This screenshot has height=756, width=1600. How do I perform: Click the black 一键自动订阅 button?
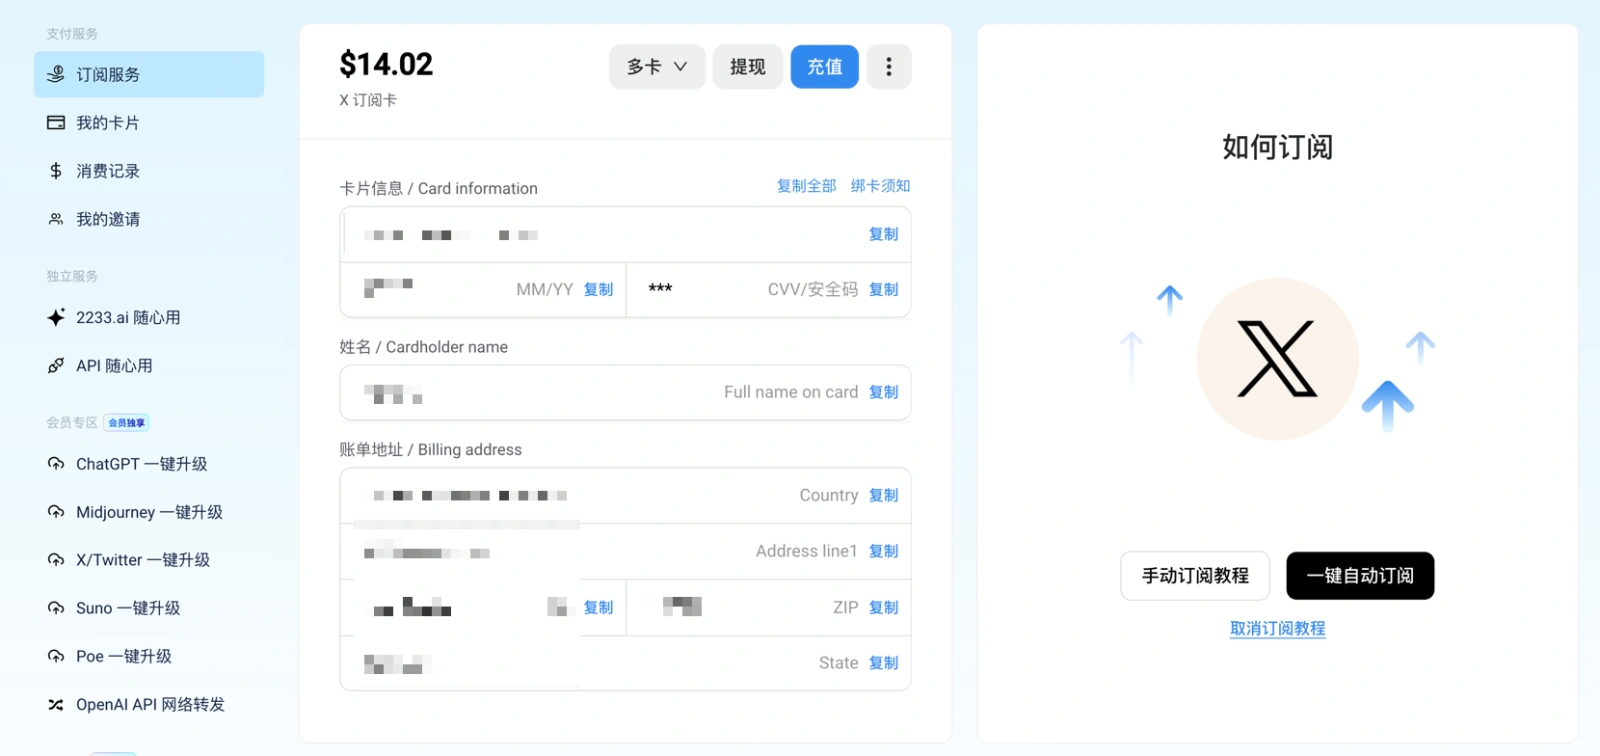[x=1360, y=576]
